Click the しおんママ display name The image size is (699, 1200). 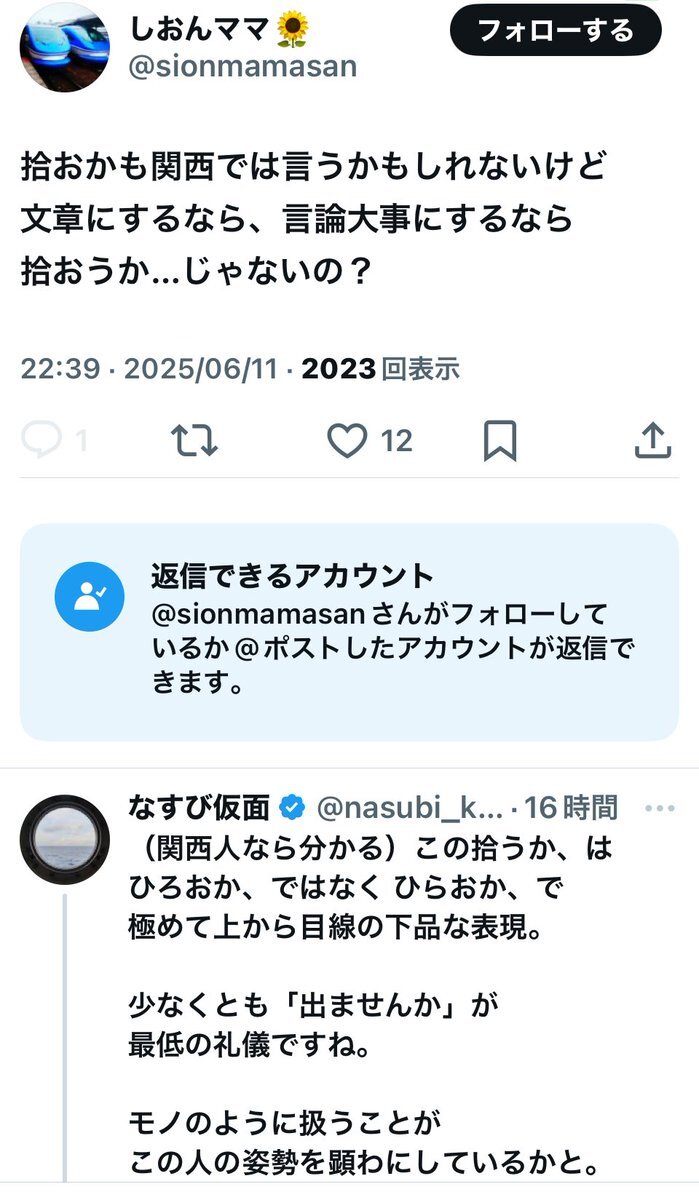pyautogui.click(x=200, y=30)
